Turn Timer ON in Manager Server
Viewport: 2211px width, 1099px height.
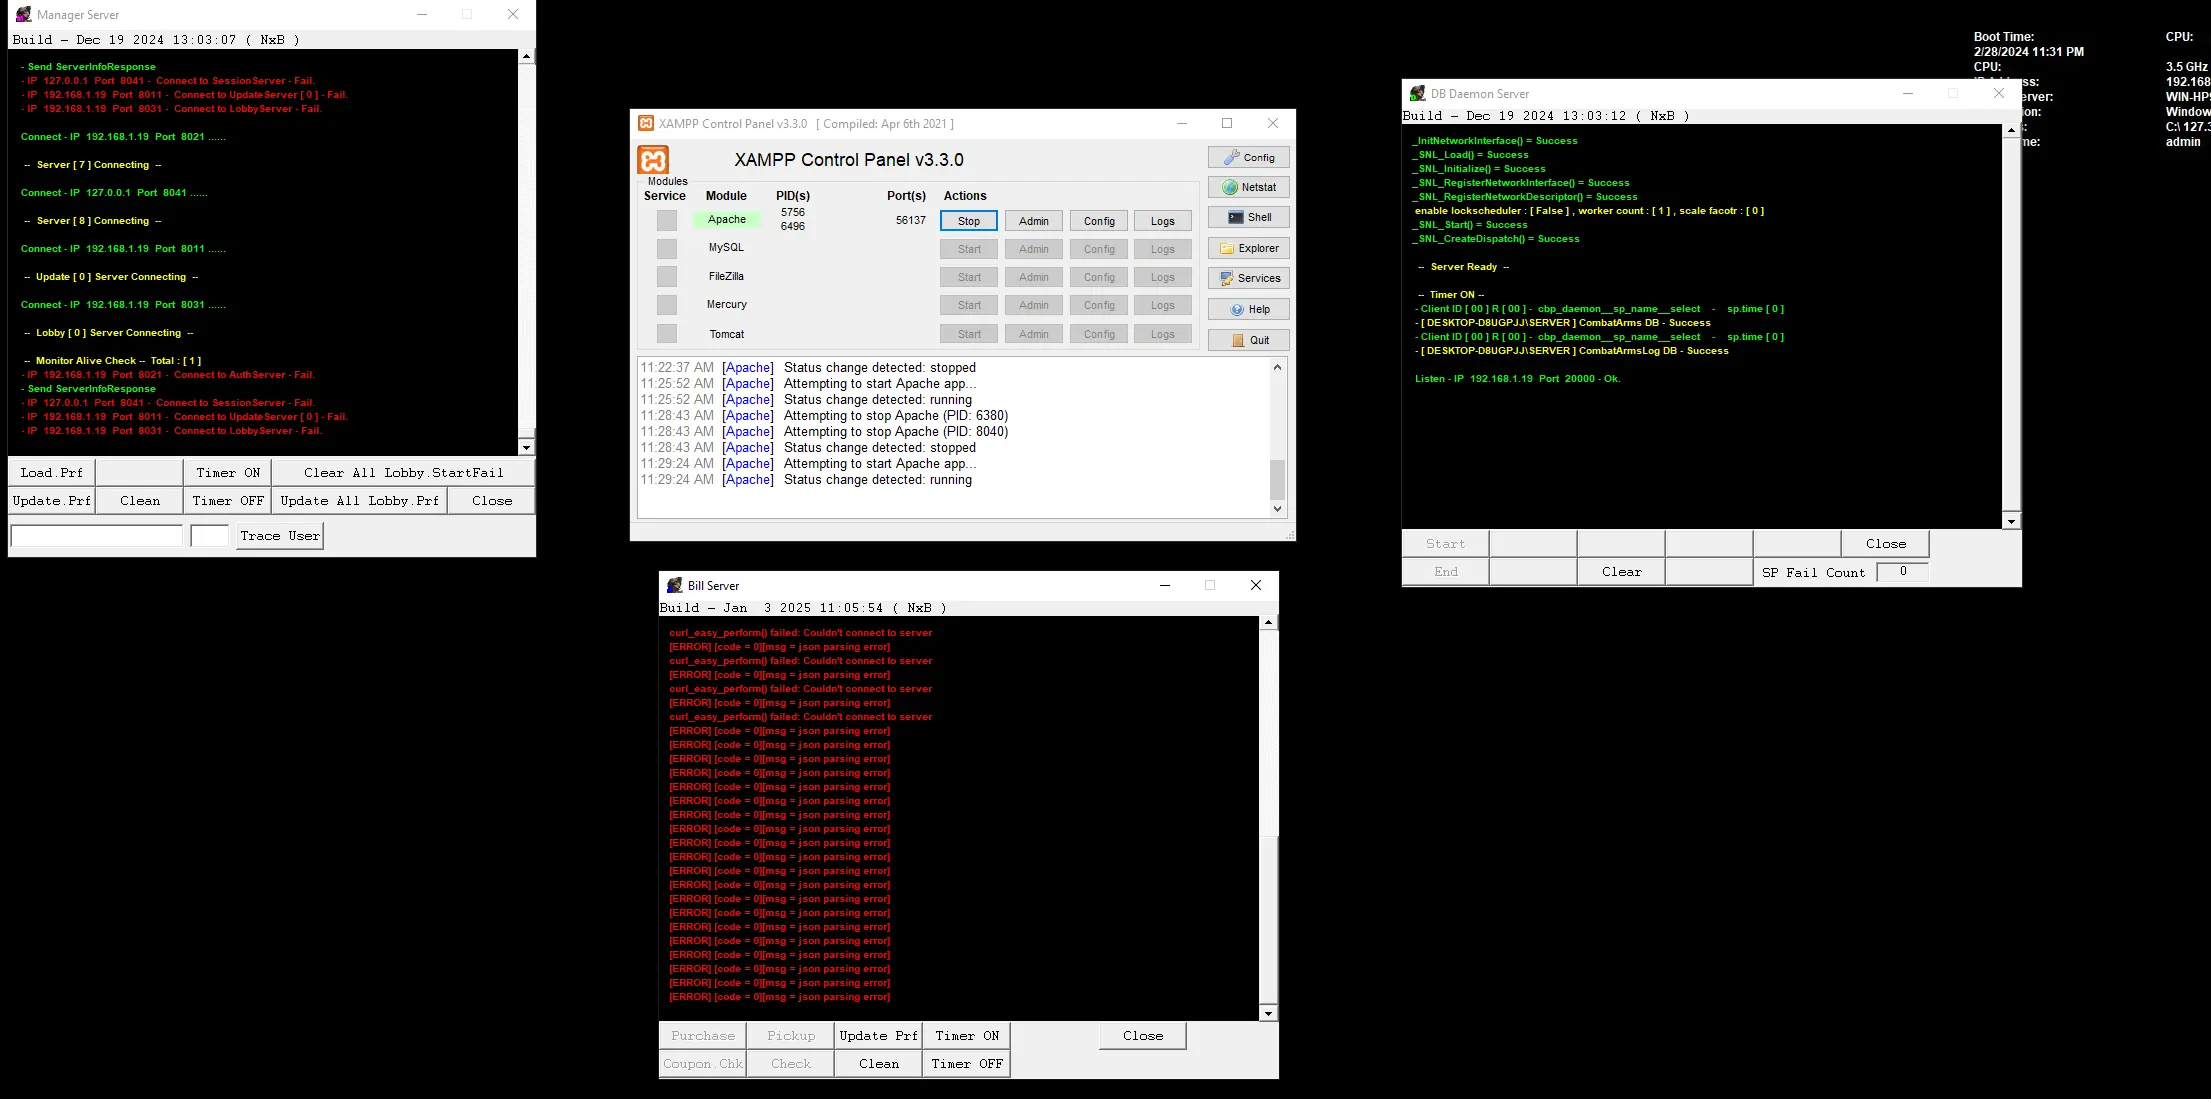click(x=228, y=473)
